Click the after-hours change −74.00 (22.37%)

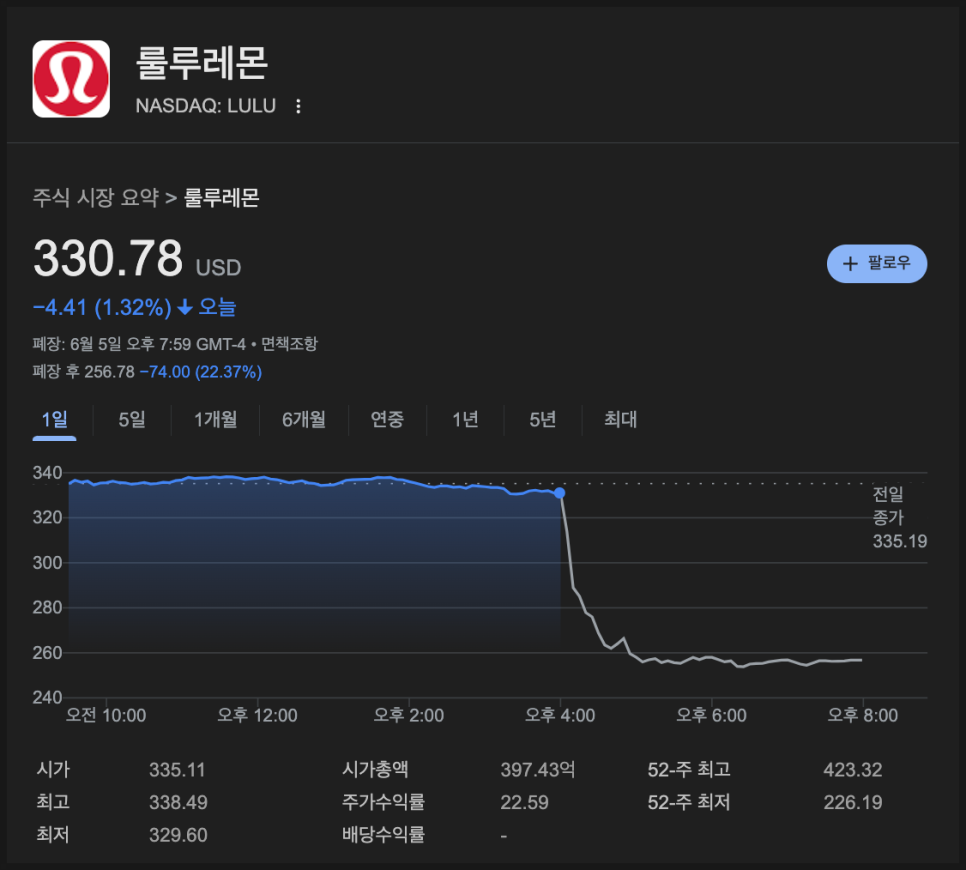[x=201, y=372]
